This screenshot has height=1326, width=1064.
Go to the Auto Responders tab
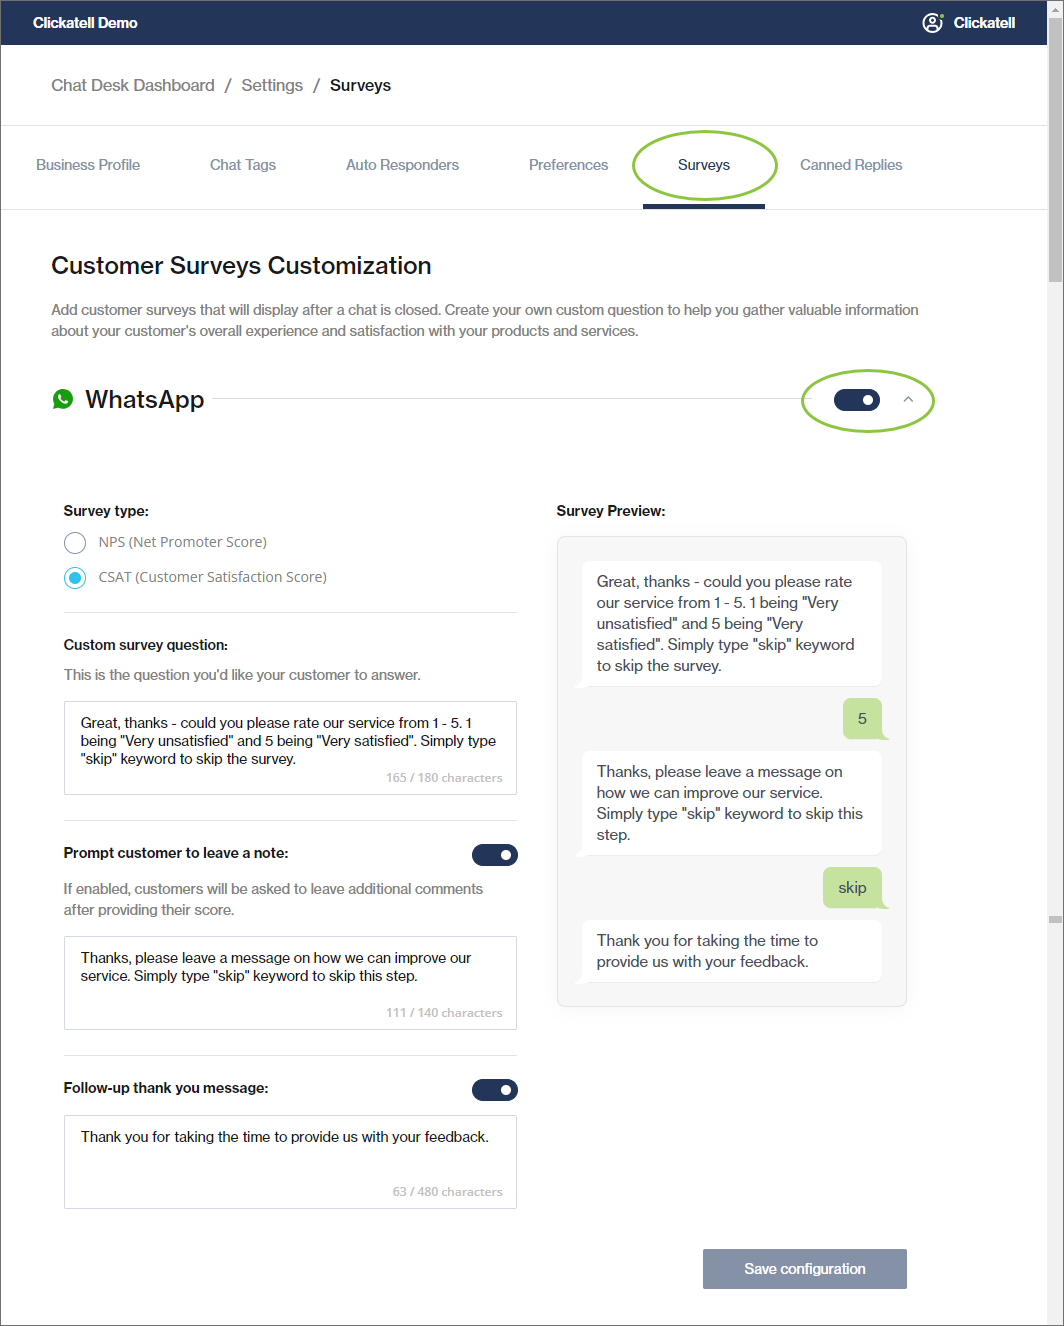(x=402, y=165)
